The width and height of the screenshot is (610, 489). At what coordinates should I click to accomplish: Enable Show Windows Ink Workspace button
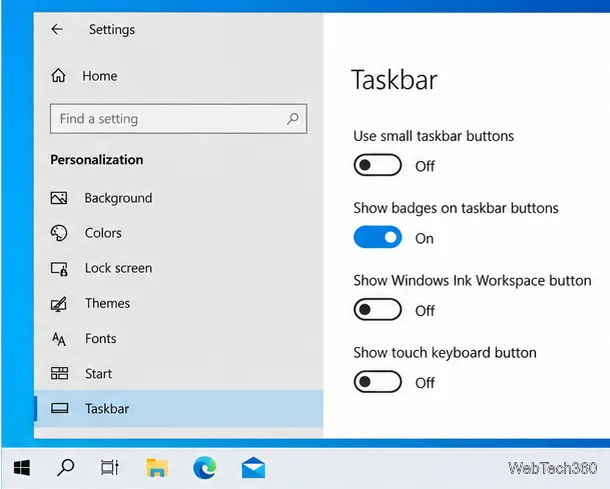click(377, 310)
